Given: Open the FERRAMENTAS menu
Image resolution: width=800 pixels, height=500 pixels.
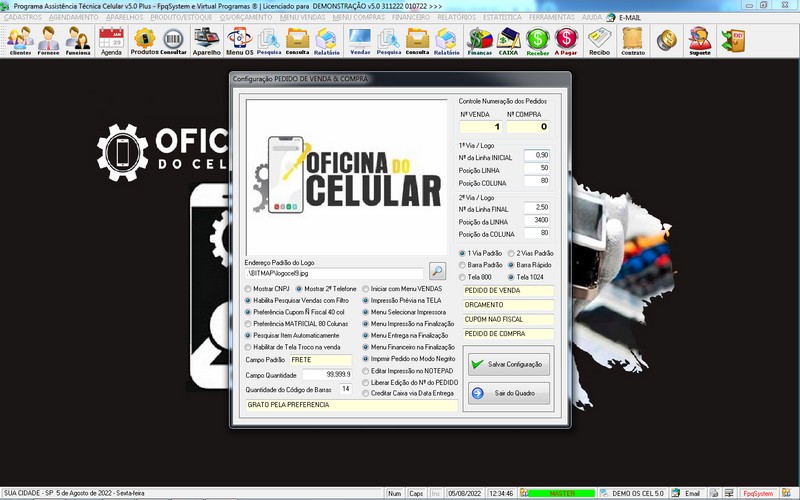Looking at the screenshot, I should [x=552, y=17].
